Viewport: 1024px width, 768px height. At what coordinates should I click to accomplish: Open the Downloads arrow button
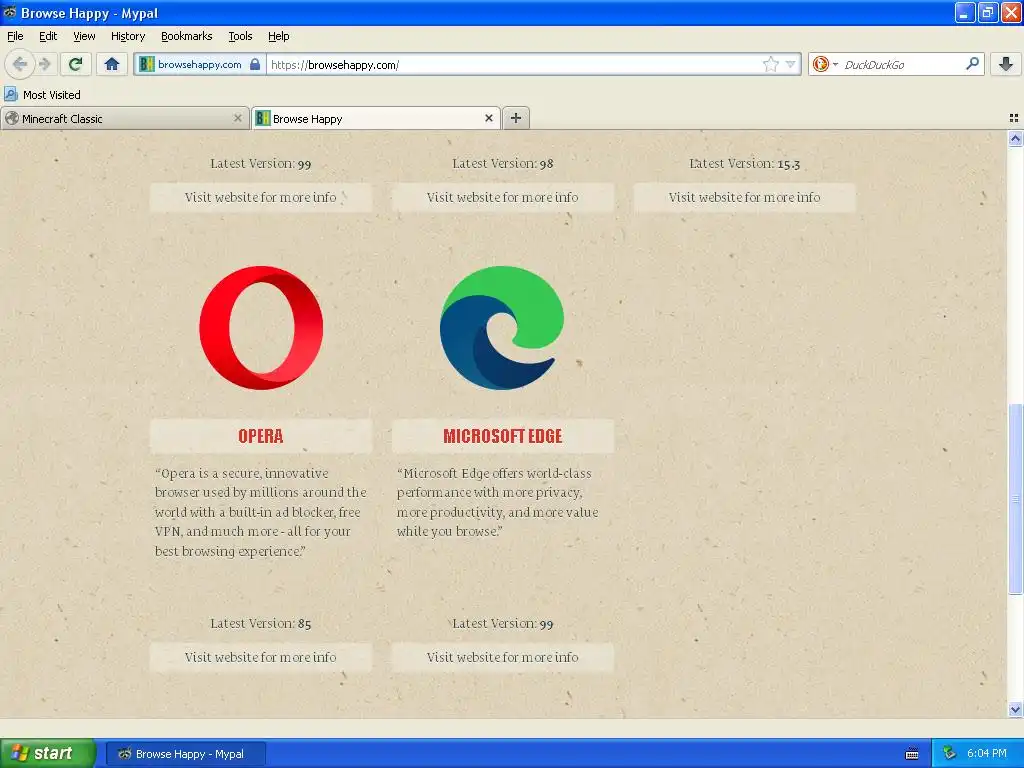click(1006, 64)
